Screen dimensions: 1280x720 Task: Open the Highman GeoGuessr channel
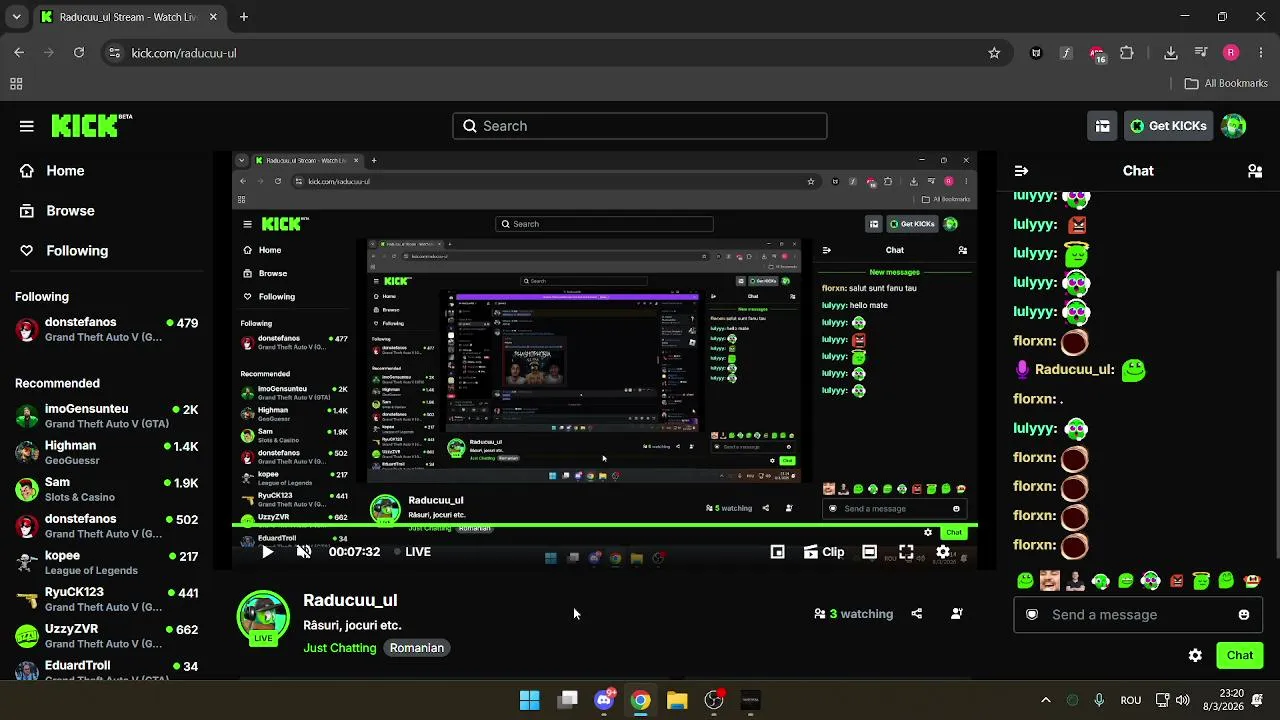click(107, 453)
